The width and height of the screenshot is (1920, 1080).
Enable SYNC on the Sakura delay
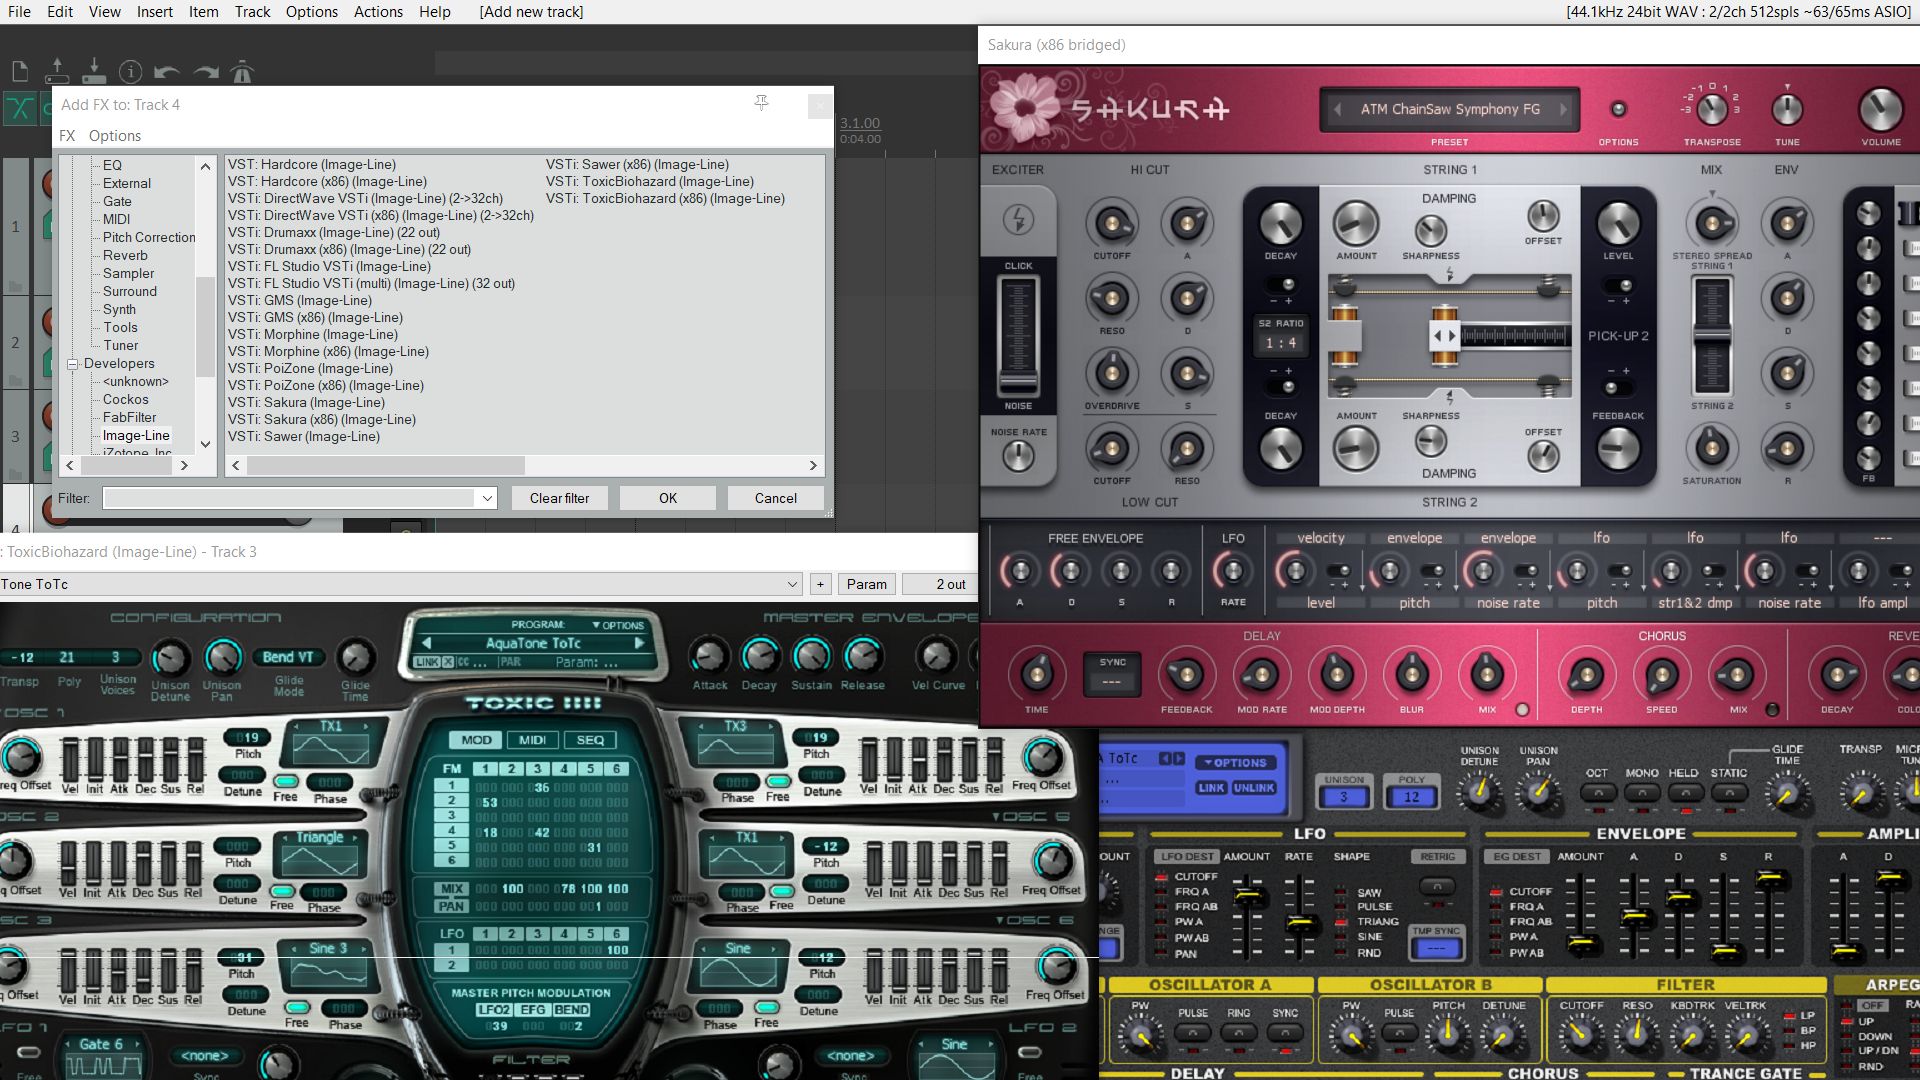coord(1112,674)
